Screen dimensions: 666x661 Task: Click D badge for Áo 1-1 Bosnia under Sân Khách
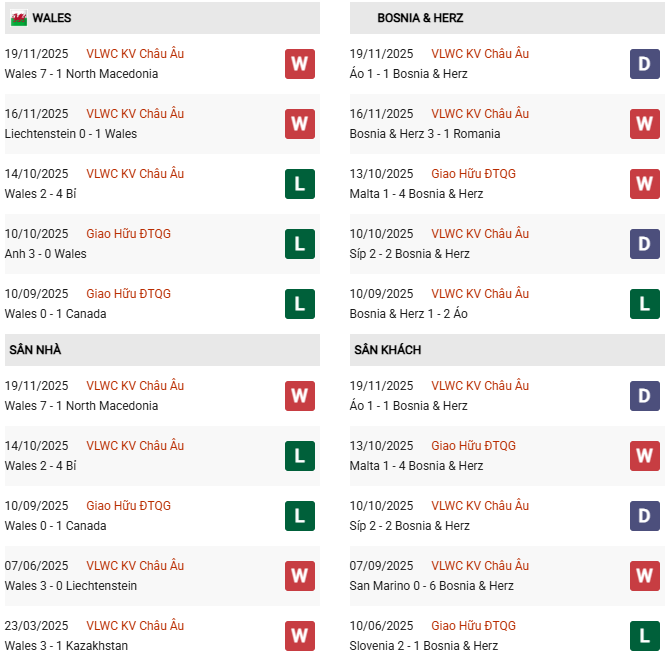click(x=644, y=396)
